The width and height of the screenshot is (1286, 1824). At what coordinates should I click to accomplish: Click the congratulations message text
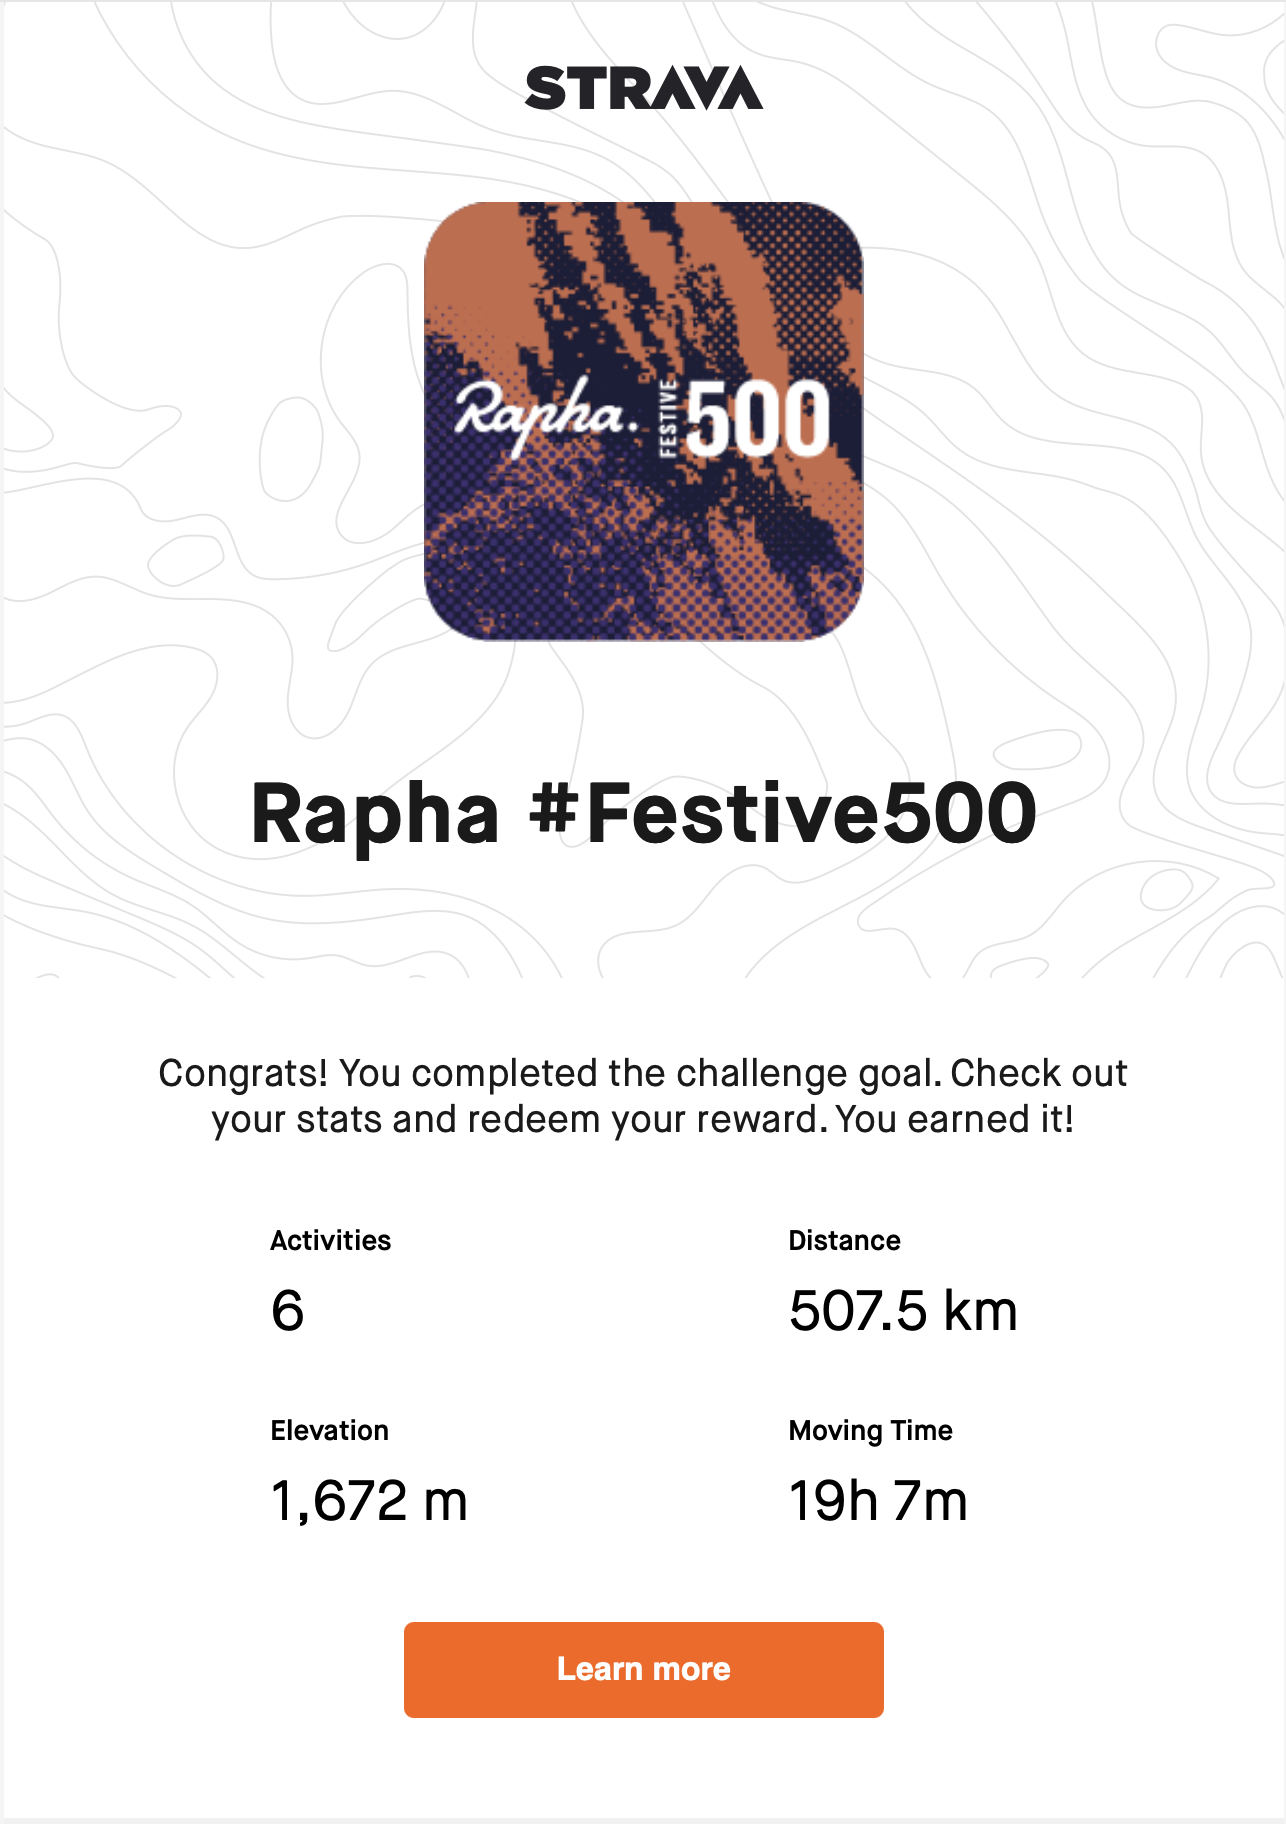coord(643,1096)
